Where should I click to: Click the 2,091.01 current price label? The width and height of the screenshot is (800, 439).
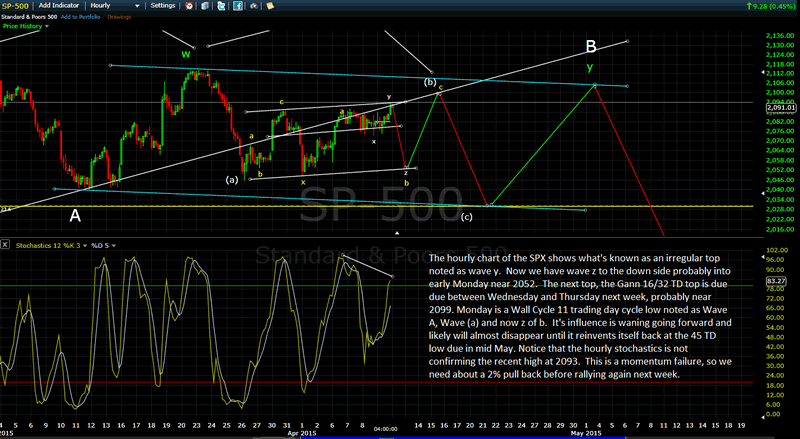coord(781,108)
